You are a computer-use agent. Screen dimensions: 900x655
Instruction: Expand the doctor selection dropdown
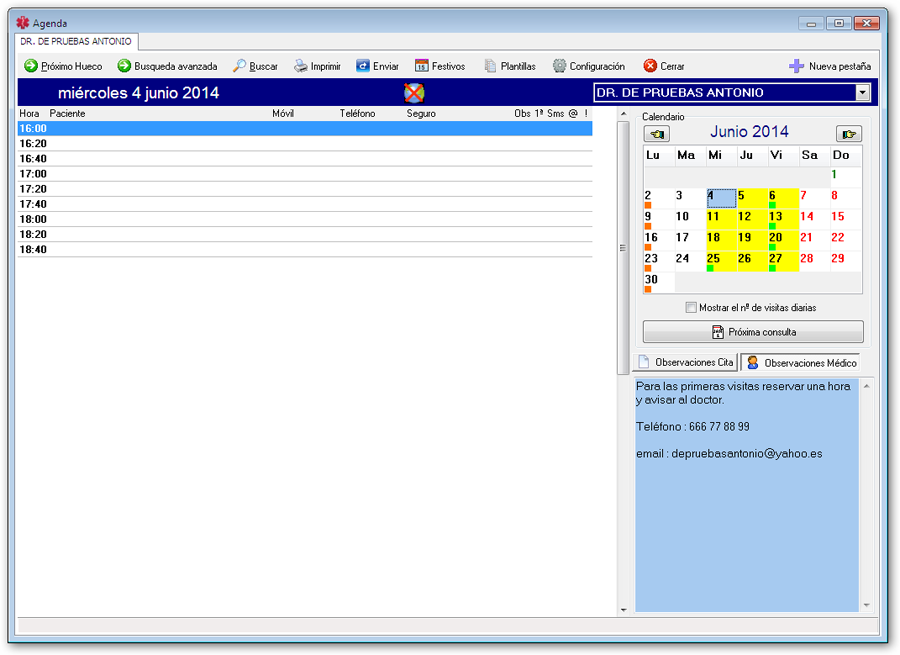pyautogui.click(x=863, y=93)
